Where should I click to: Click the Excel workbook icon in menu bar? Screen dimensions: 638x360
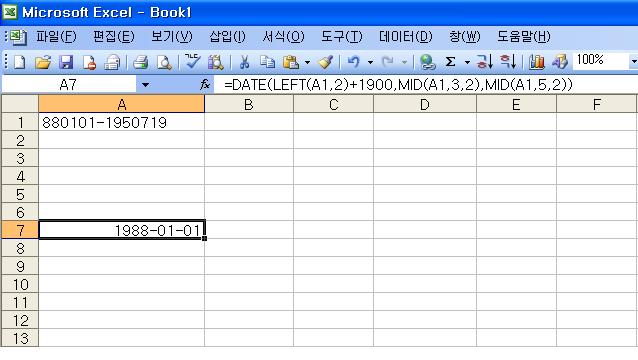(18, 37)
